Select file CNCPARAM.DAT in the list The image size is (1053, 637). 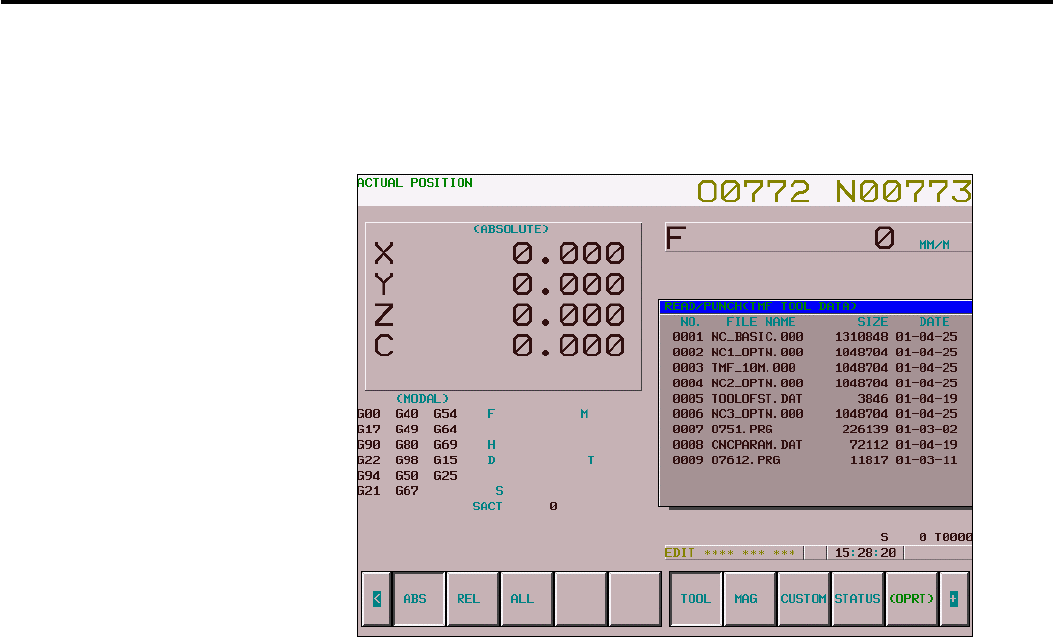click(x=815, y=445)
